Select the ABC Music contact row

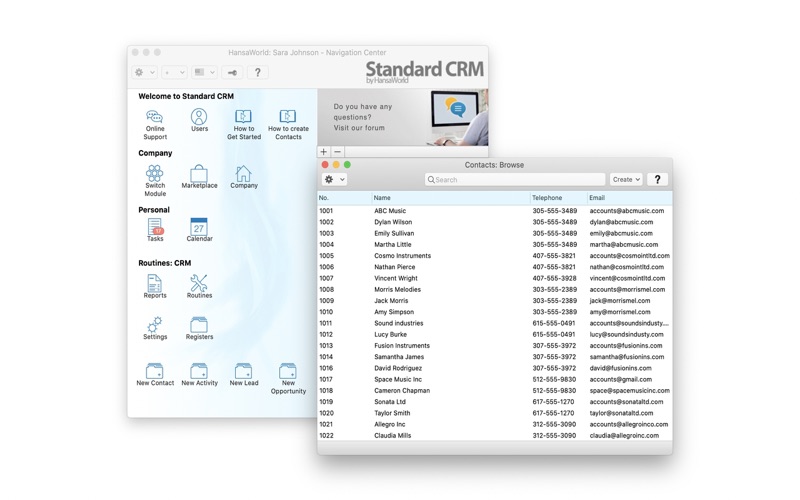494,211
